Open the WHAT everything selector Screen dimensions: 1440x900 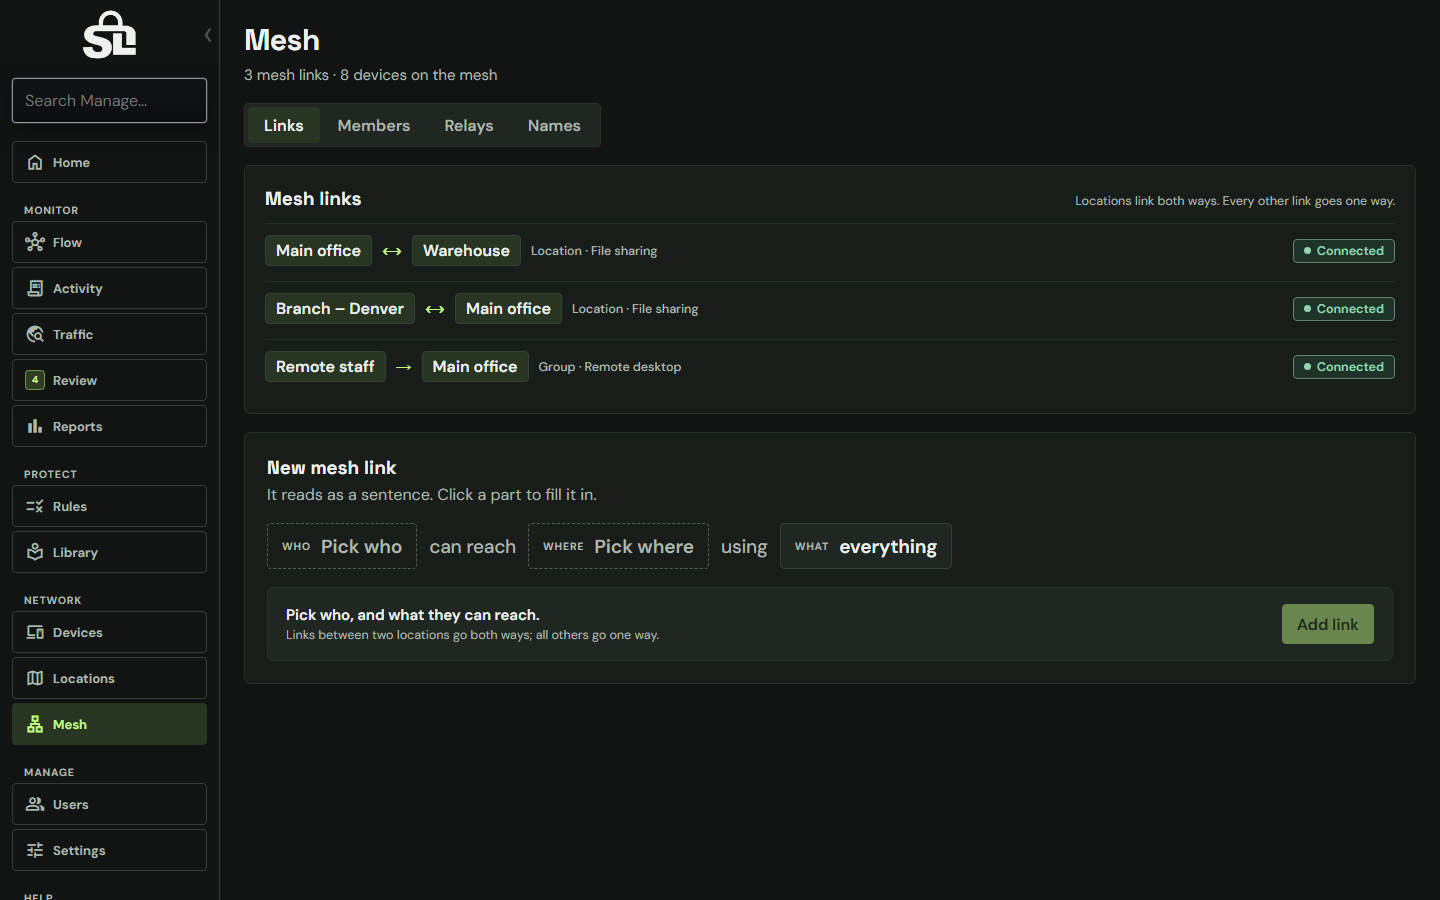(x=866, y=546)
